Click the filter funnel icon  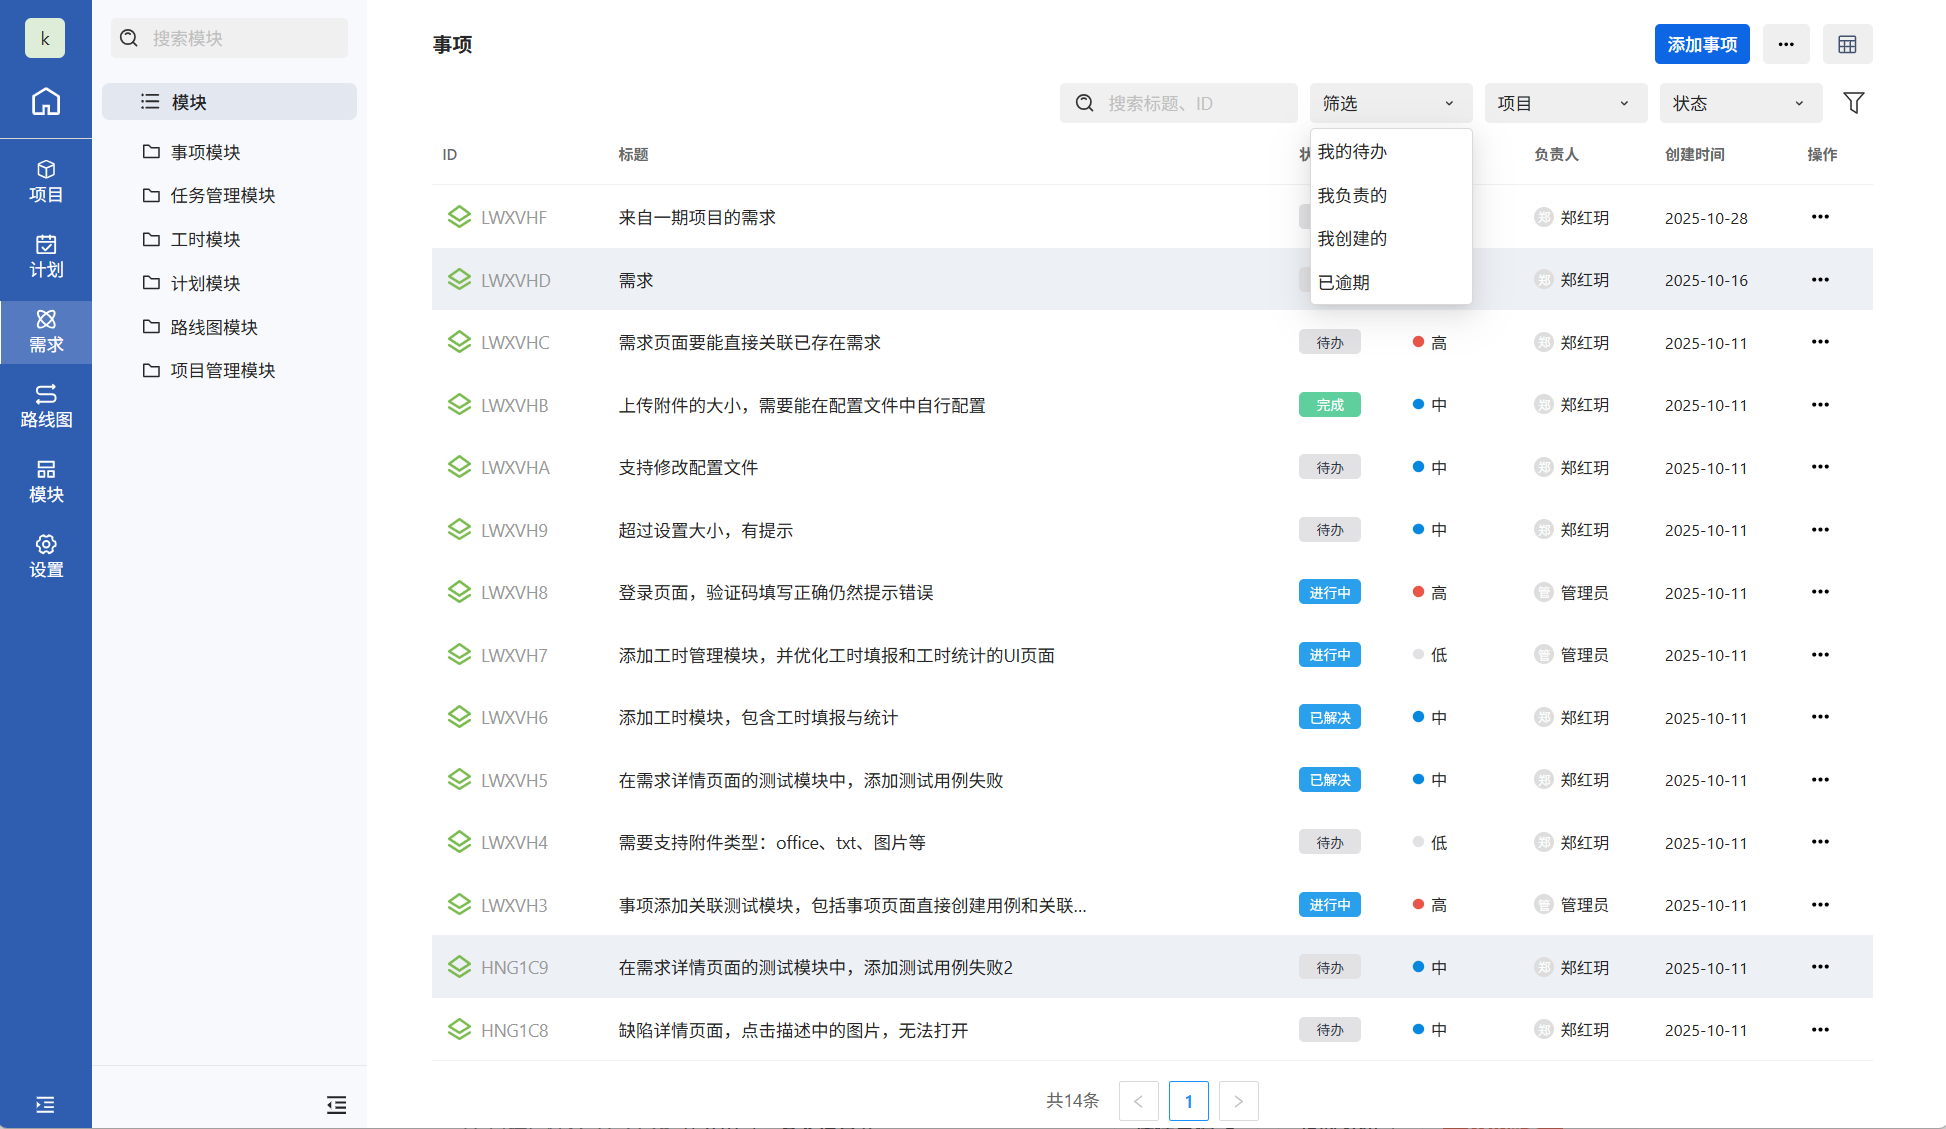[x=1853, y=103]
